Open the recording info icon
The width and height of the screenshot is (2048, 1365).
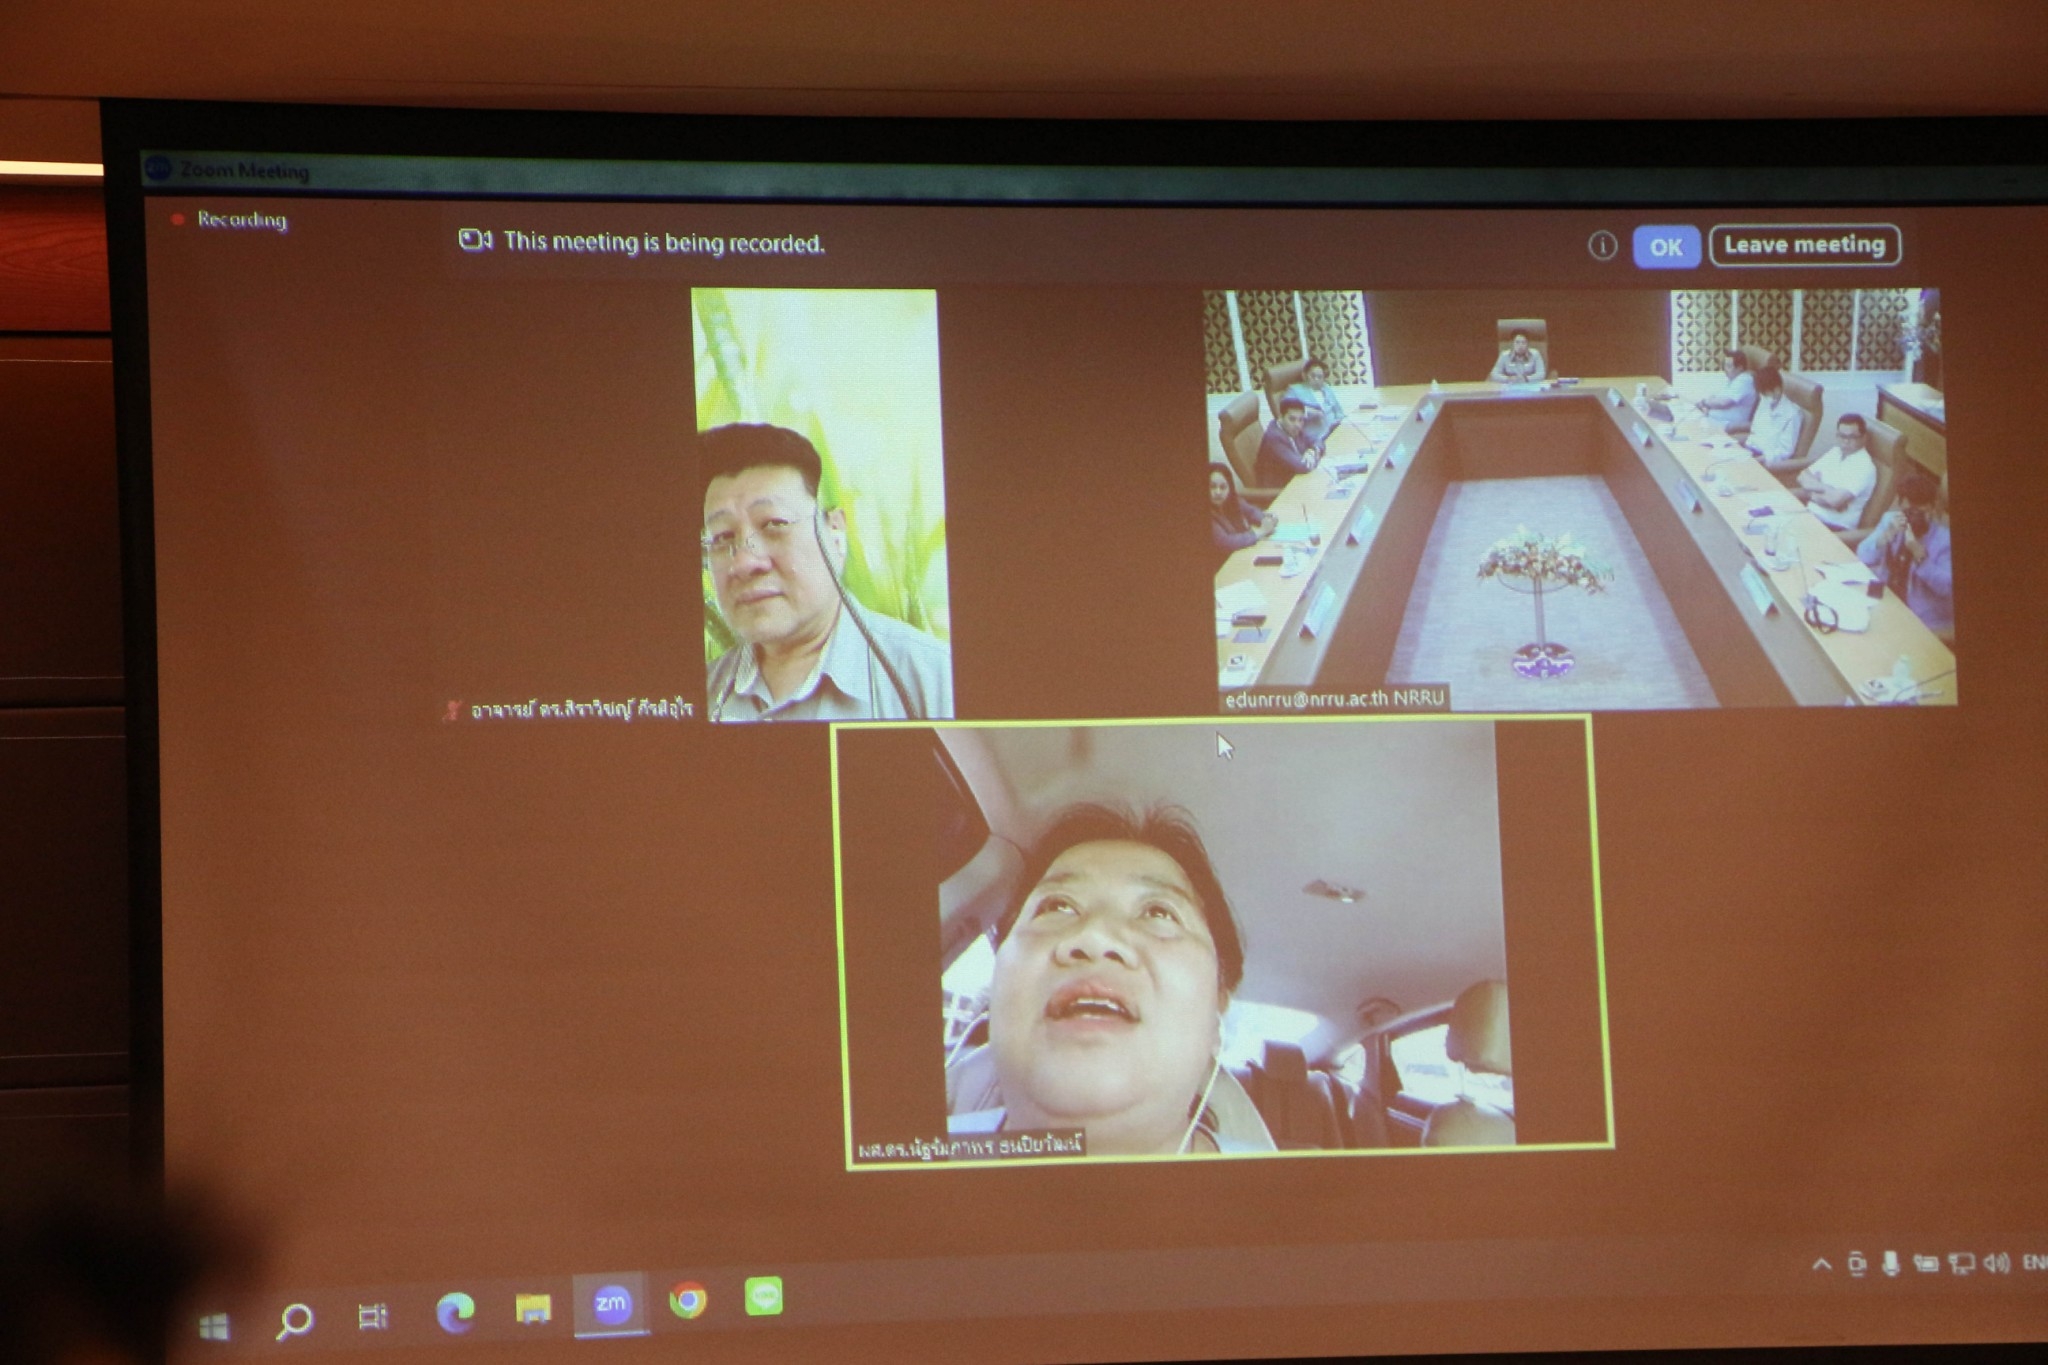click(x=1602, y=246)
